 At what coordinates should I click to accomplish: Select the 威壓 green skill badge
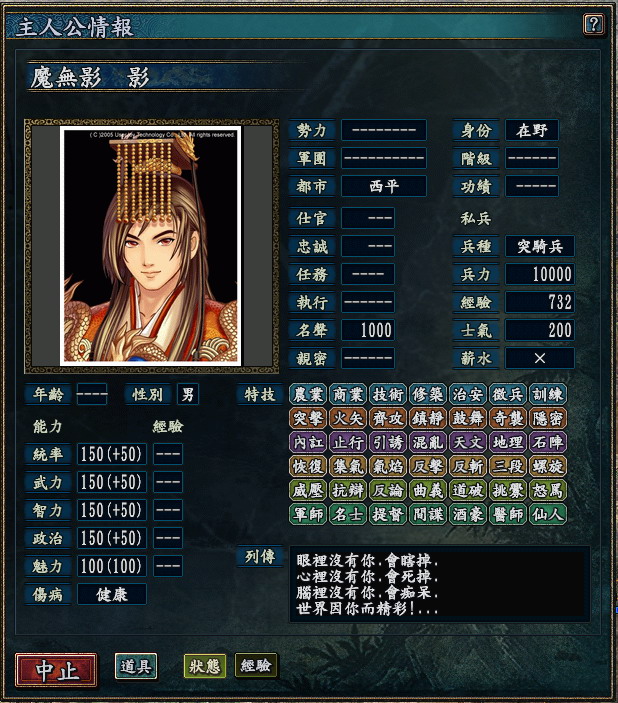(x=308, y=490)
